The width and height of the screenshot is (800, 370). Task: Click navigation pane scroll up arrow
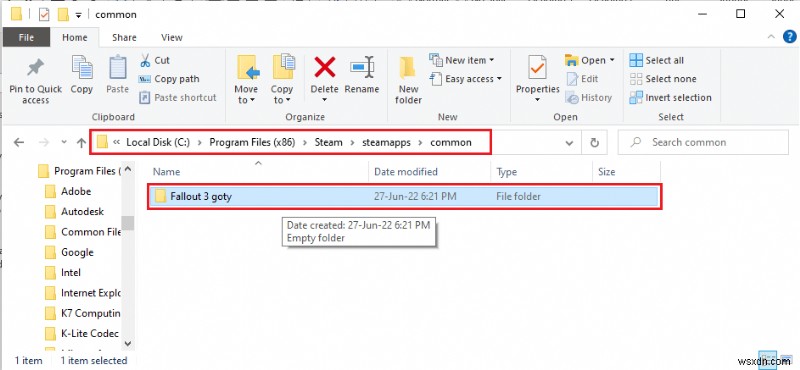[x=128, y=168]
